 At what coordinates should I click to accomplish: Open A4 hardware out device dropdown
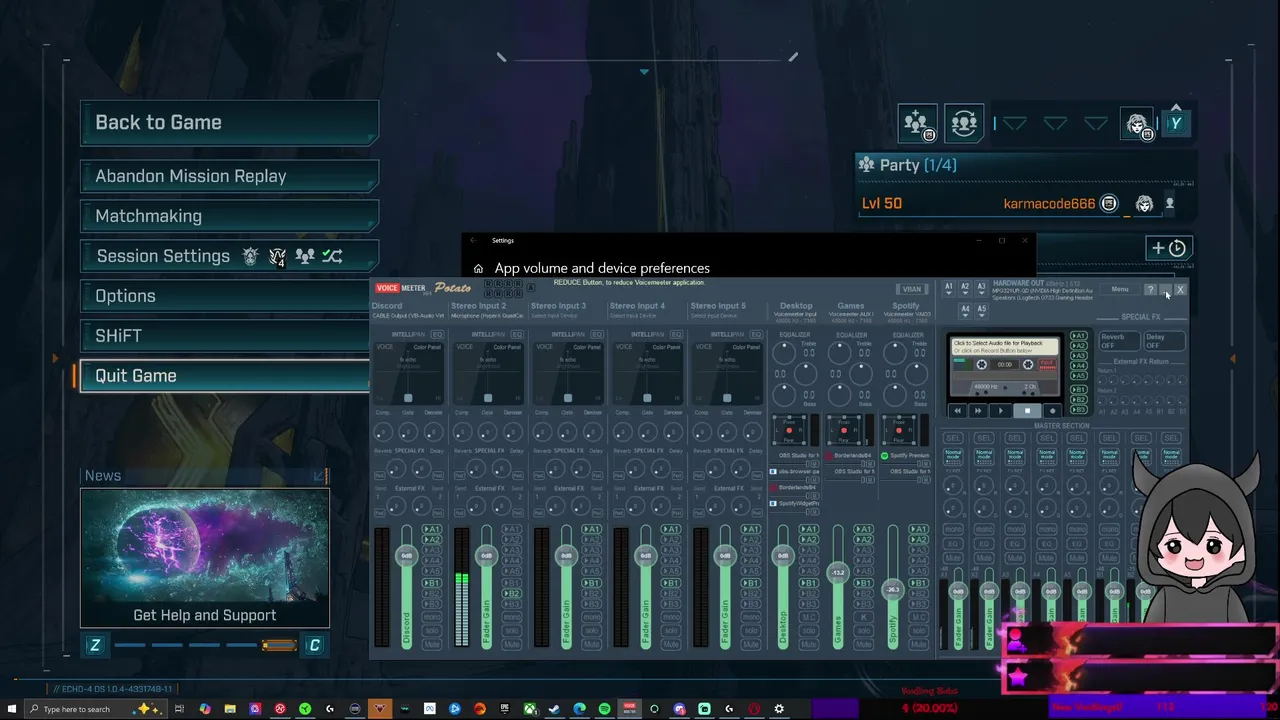965,309
